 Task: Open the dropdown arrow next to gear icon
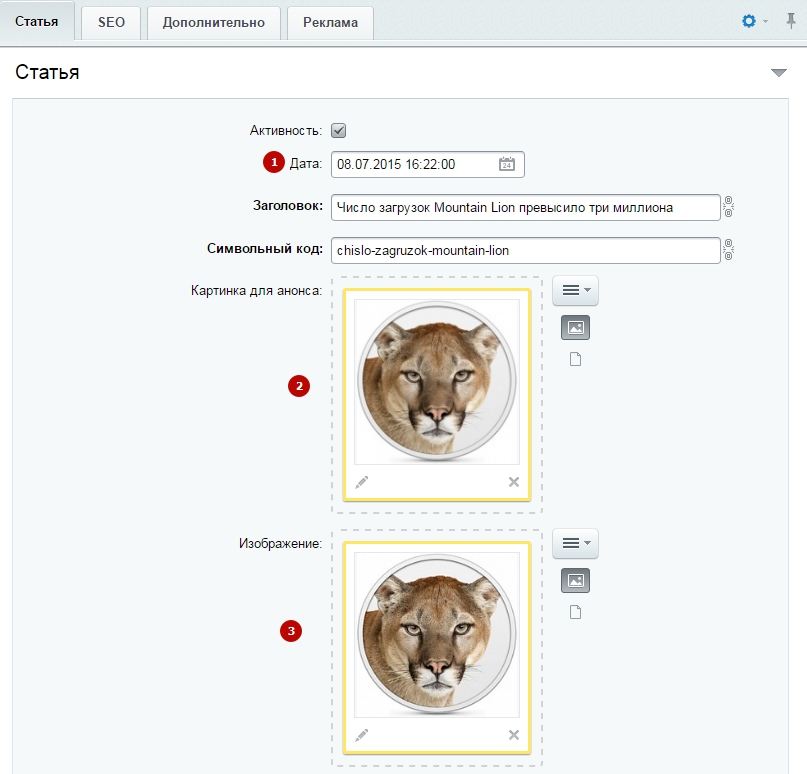coord(765,22)
